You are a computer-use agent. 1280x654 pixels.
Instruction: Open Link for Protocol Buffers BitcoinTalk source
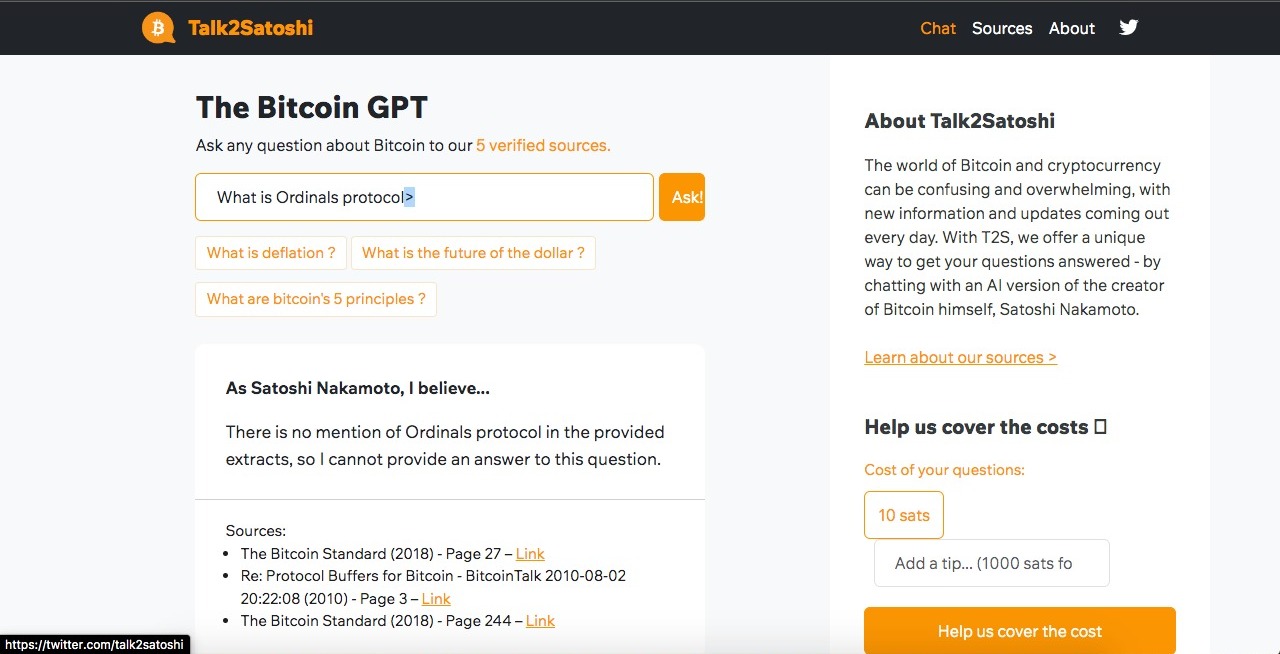pyautogui.click(x=436, y=599)
